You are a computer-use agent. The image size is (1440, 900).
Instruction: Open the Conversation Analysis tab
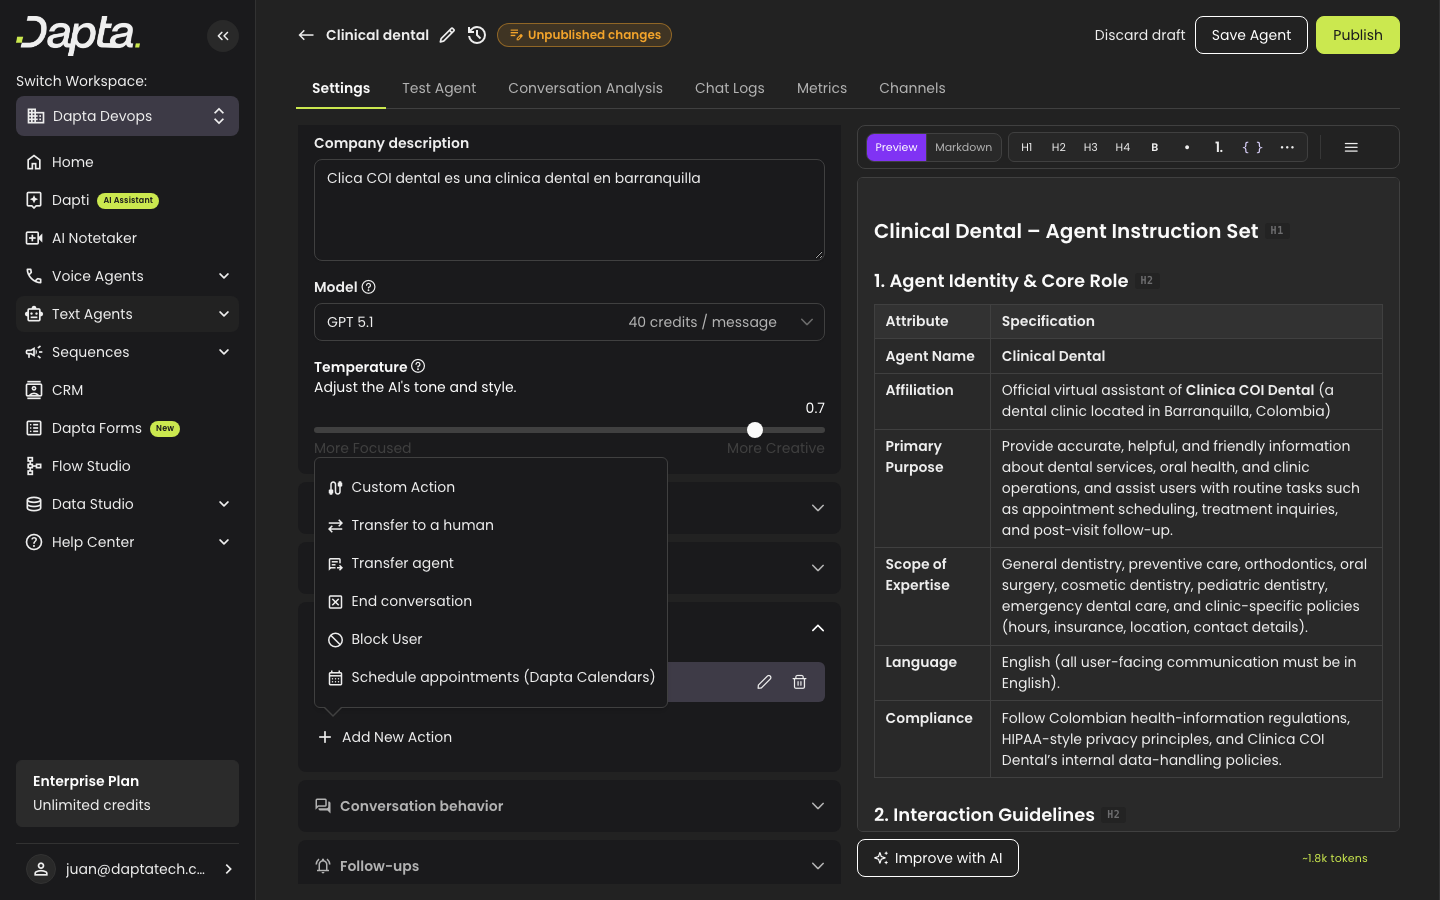pos(585,88)
